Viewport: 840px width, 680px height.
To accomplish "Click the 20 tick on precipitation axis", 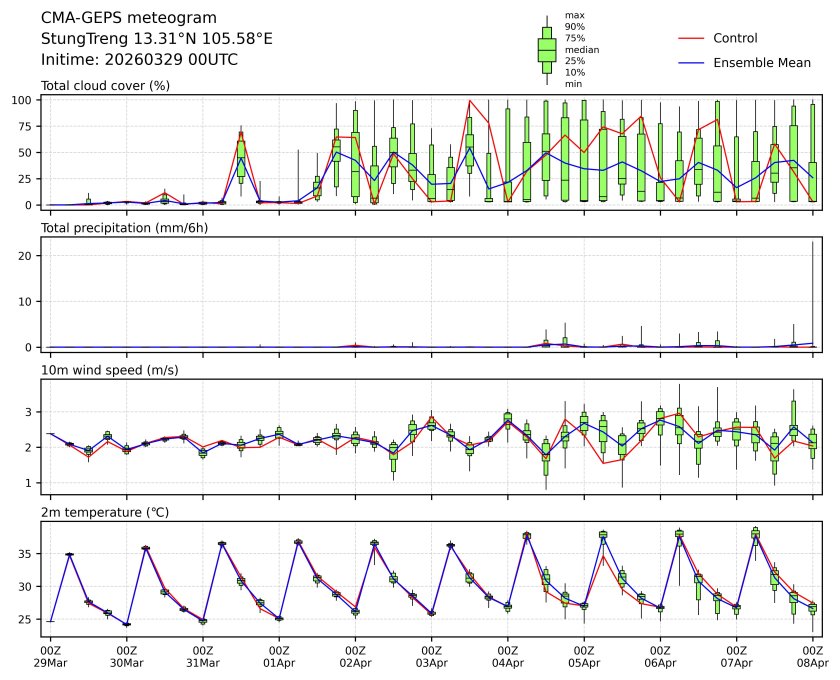I will coord(29,256).
